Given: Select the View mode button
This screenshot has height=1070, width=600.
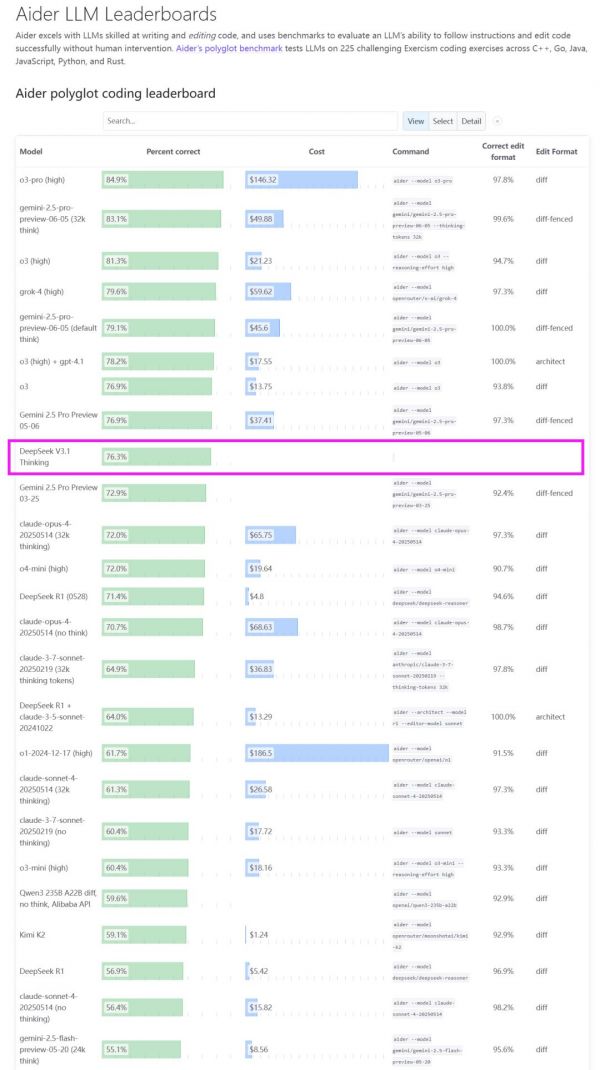Looking at the screenshot, I should (415, 121).
